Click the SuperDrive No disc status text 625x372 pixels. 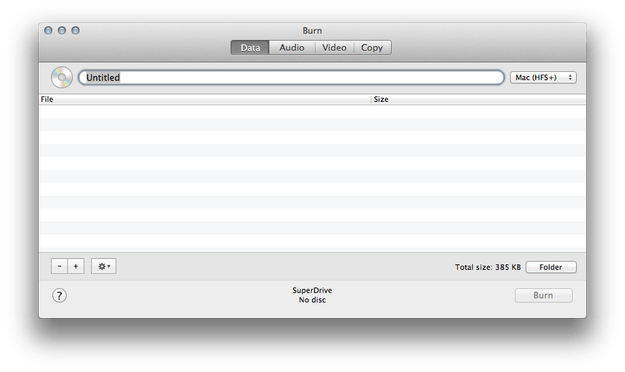pyautogui.click(x=312, y=295)
